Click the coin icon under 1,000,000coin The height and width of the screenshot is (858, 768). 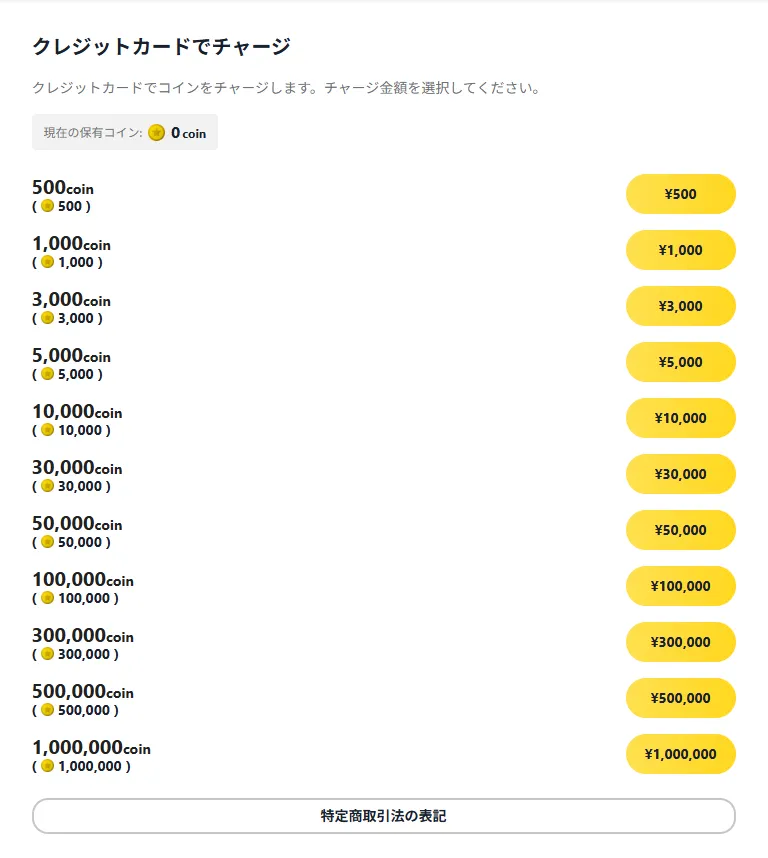click(48, 766)
